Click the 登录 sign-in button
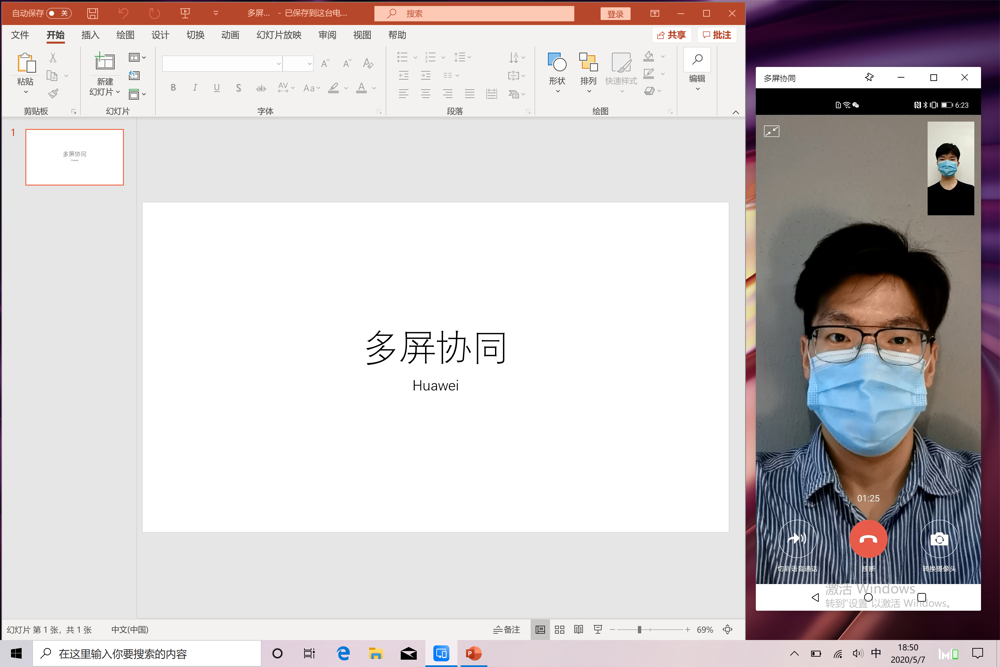Screen dimensions: 1000x667 [615, 14]
